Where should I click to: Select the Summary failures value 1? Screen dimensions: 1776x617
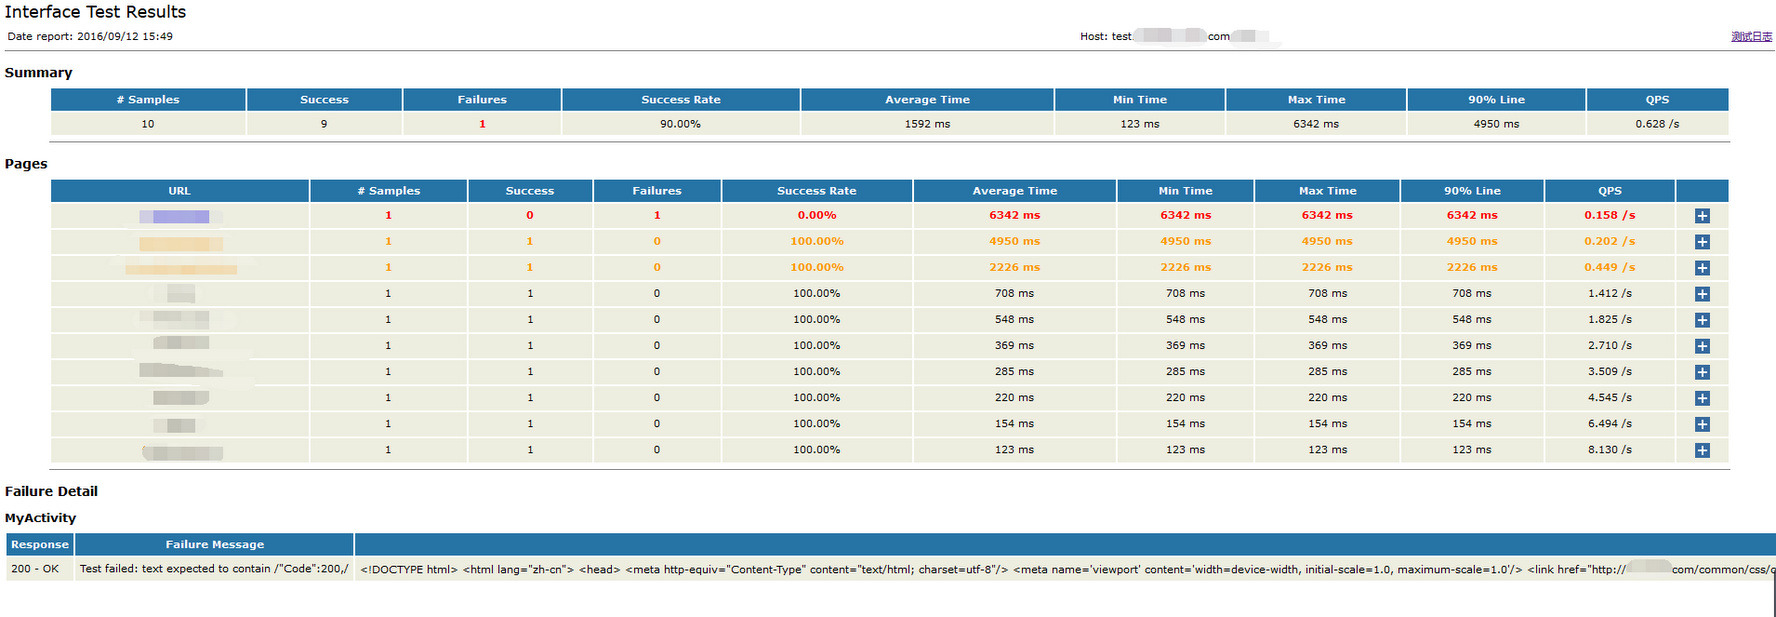click(x=482, y=124)
